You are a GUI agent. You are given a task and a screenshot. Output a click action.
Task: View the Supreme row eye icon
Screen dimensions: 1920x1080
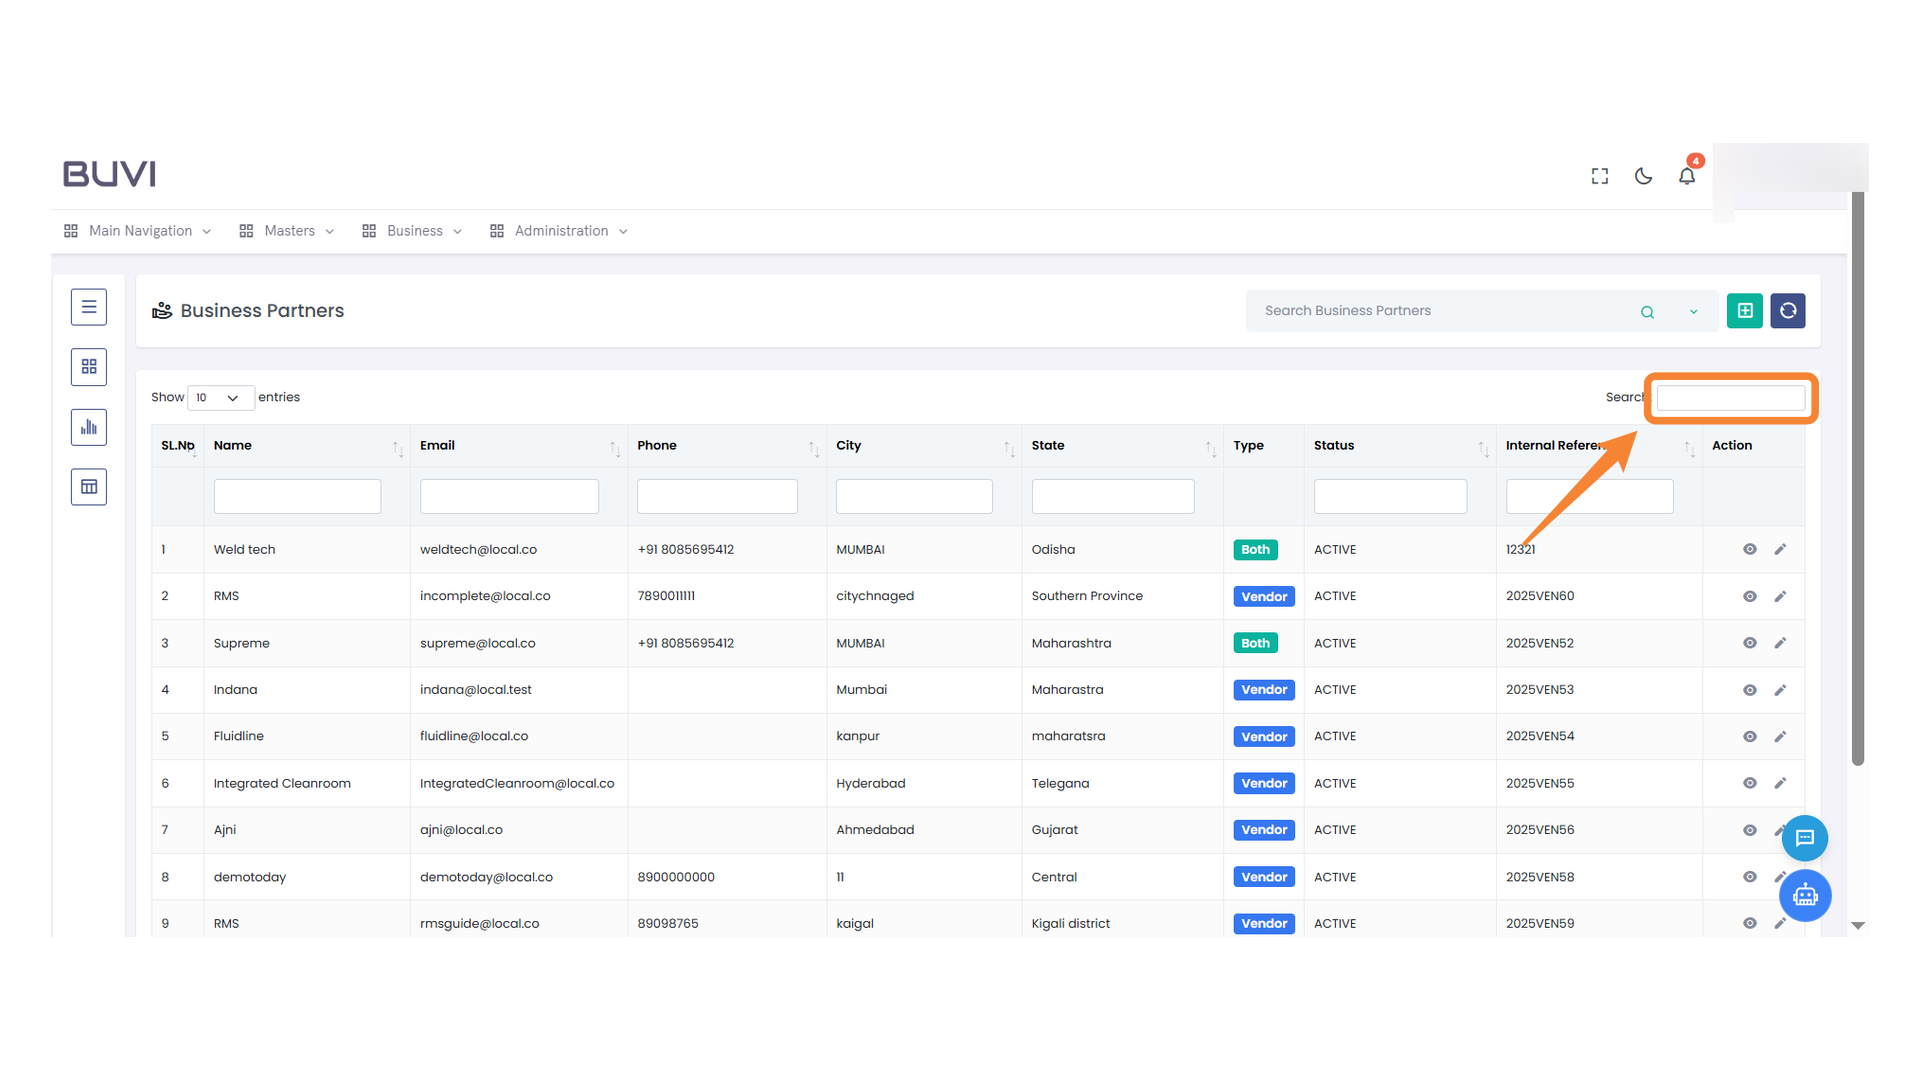pos(1750,643)
